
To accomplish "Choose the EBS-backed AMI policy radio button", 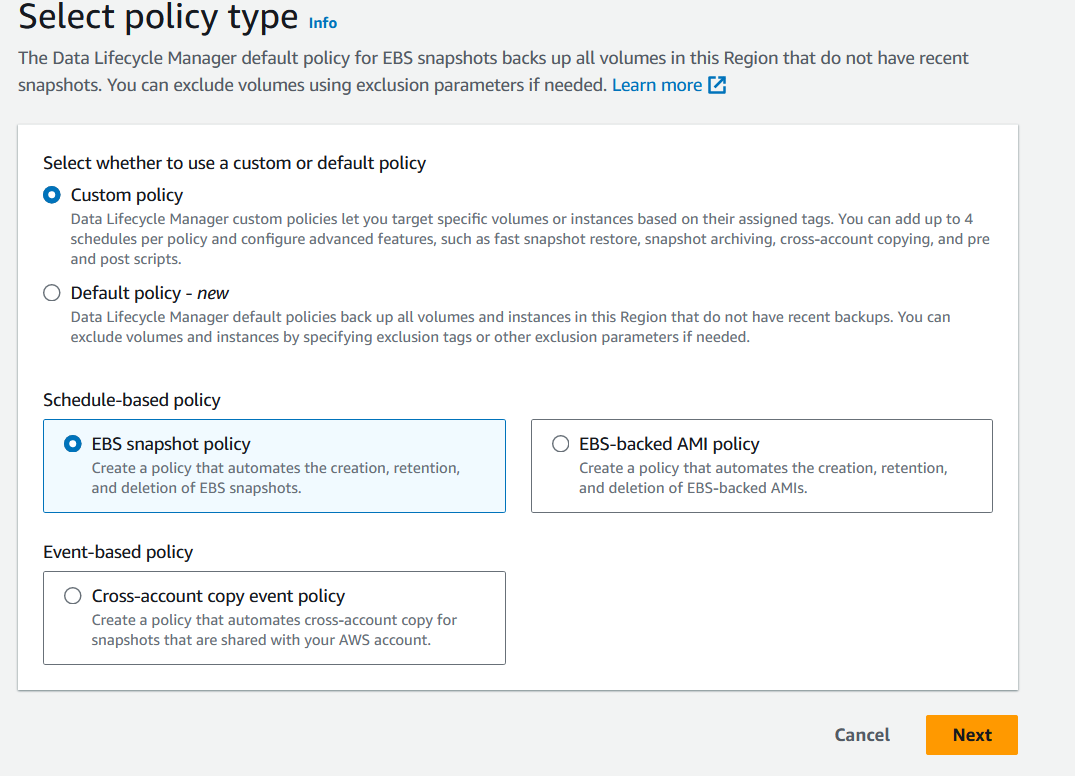I will tap(560, 444).
